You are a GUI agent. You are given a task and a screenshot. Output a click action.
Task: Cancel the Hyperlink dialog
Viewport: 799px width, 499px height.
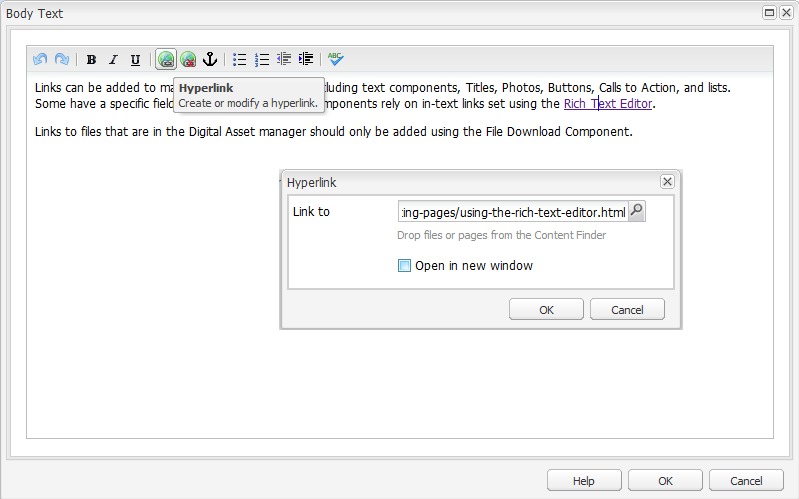627,310
